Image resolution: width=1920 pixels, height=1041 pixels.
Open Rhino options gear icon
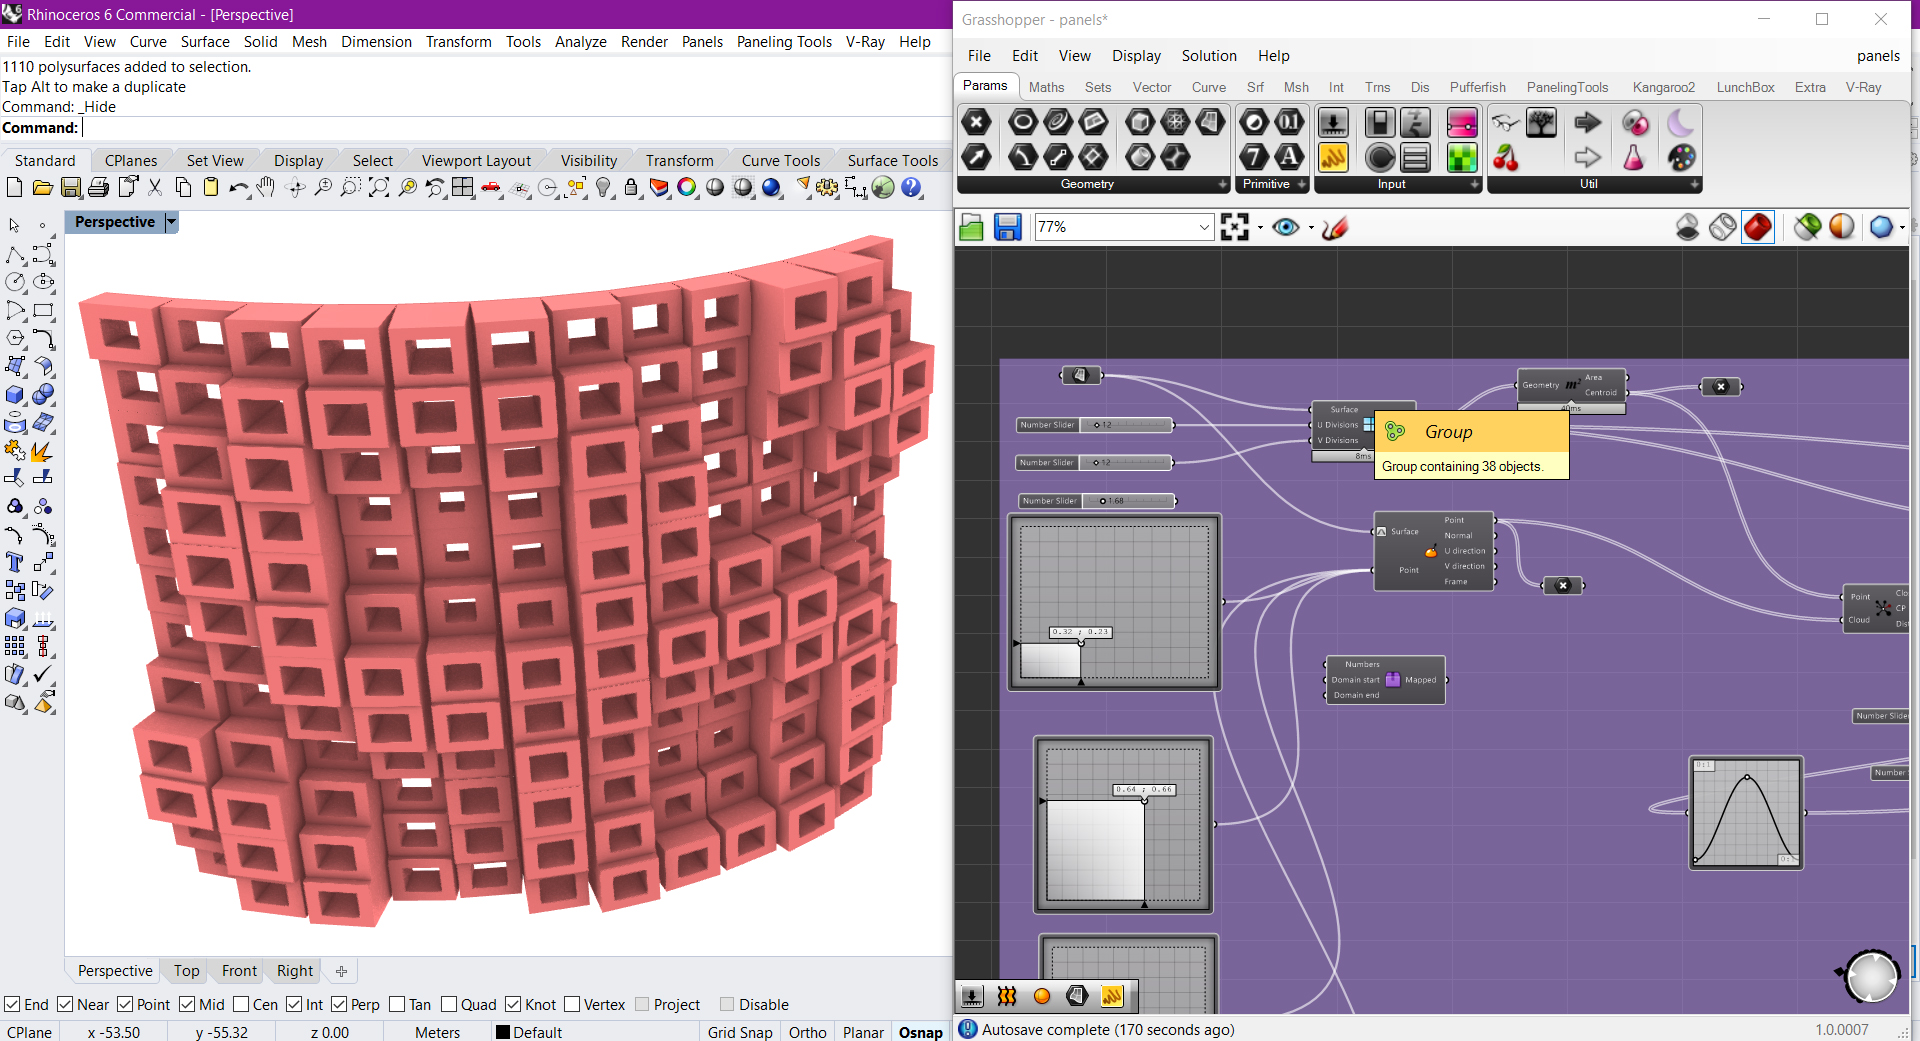[x=827, y=188]
